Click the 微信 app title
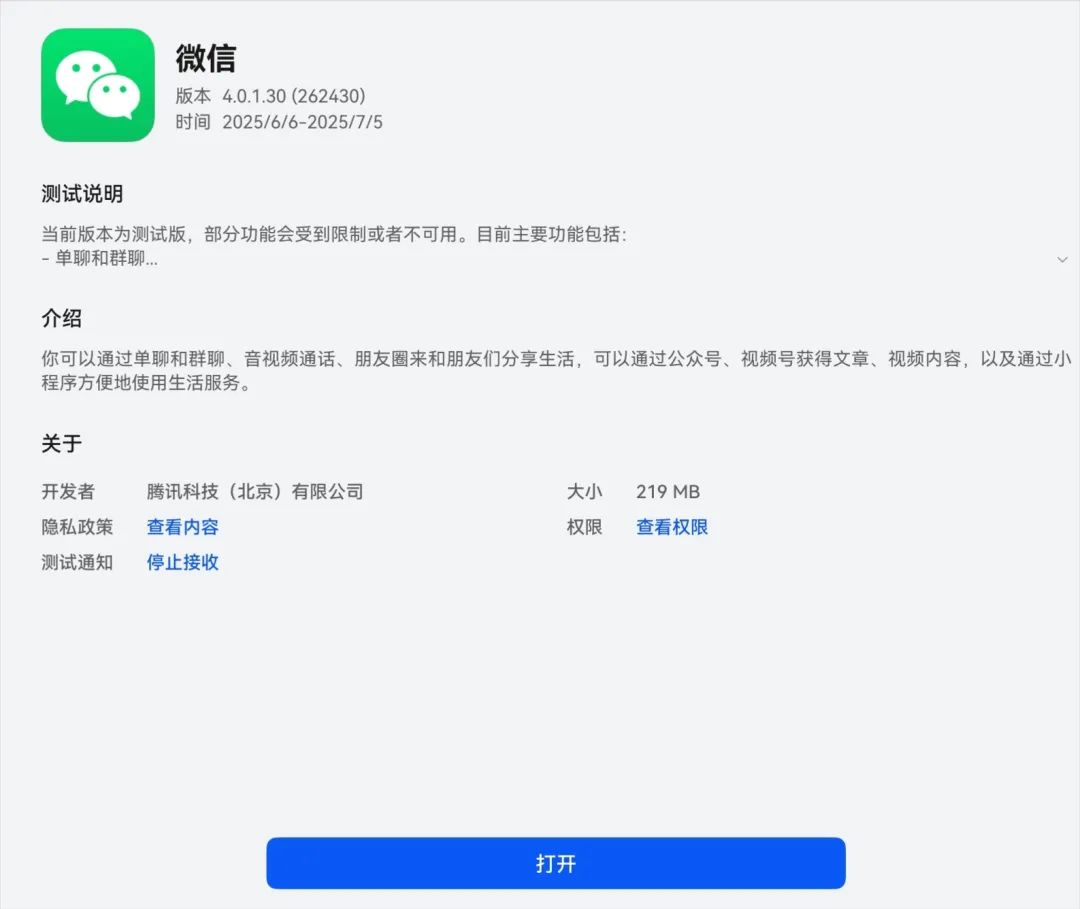1080x909 pixels. click(205, 58)
